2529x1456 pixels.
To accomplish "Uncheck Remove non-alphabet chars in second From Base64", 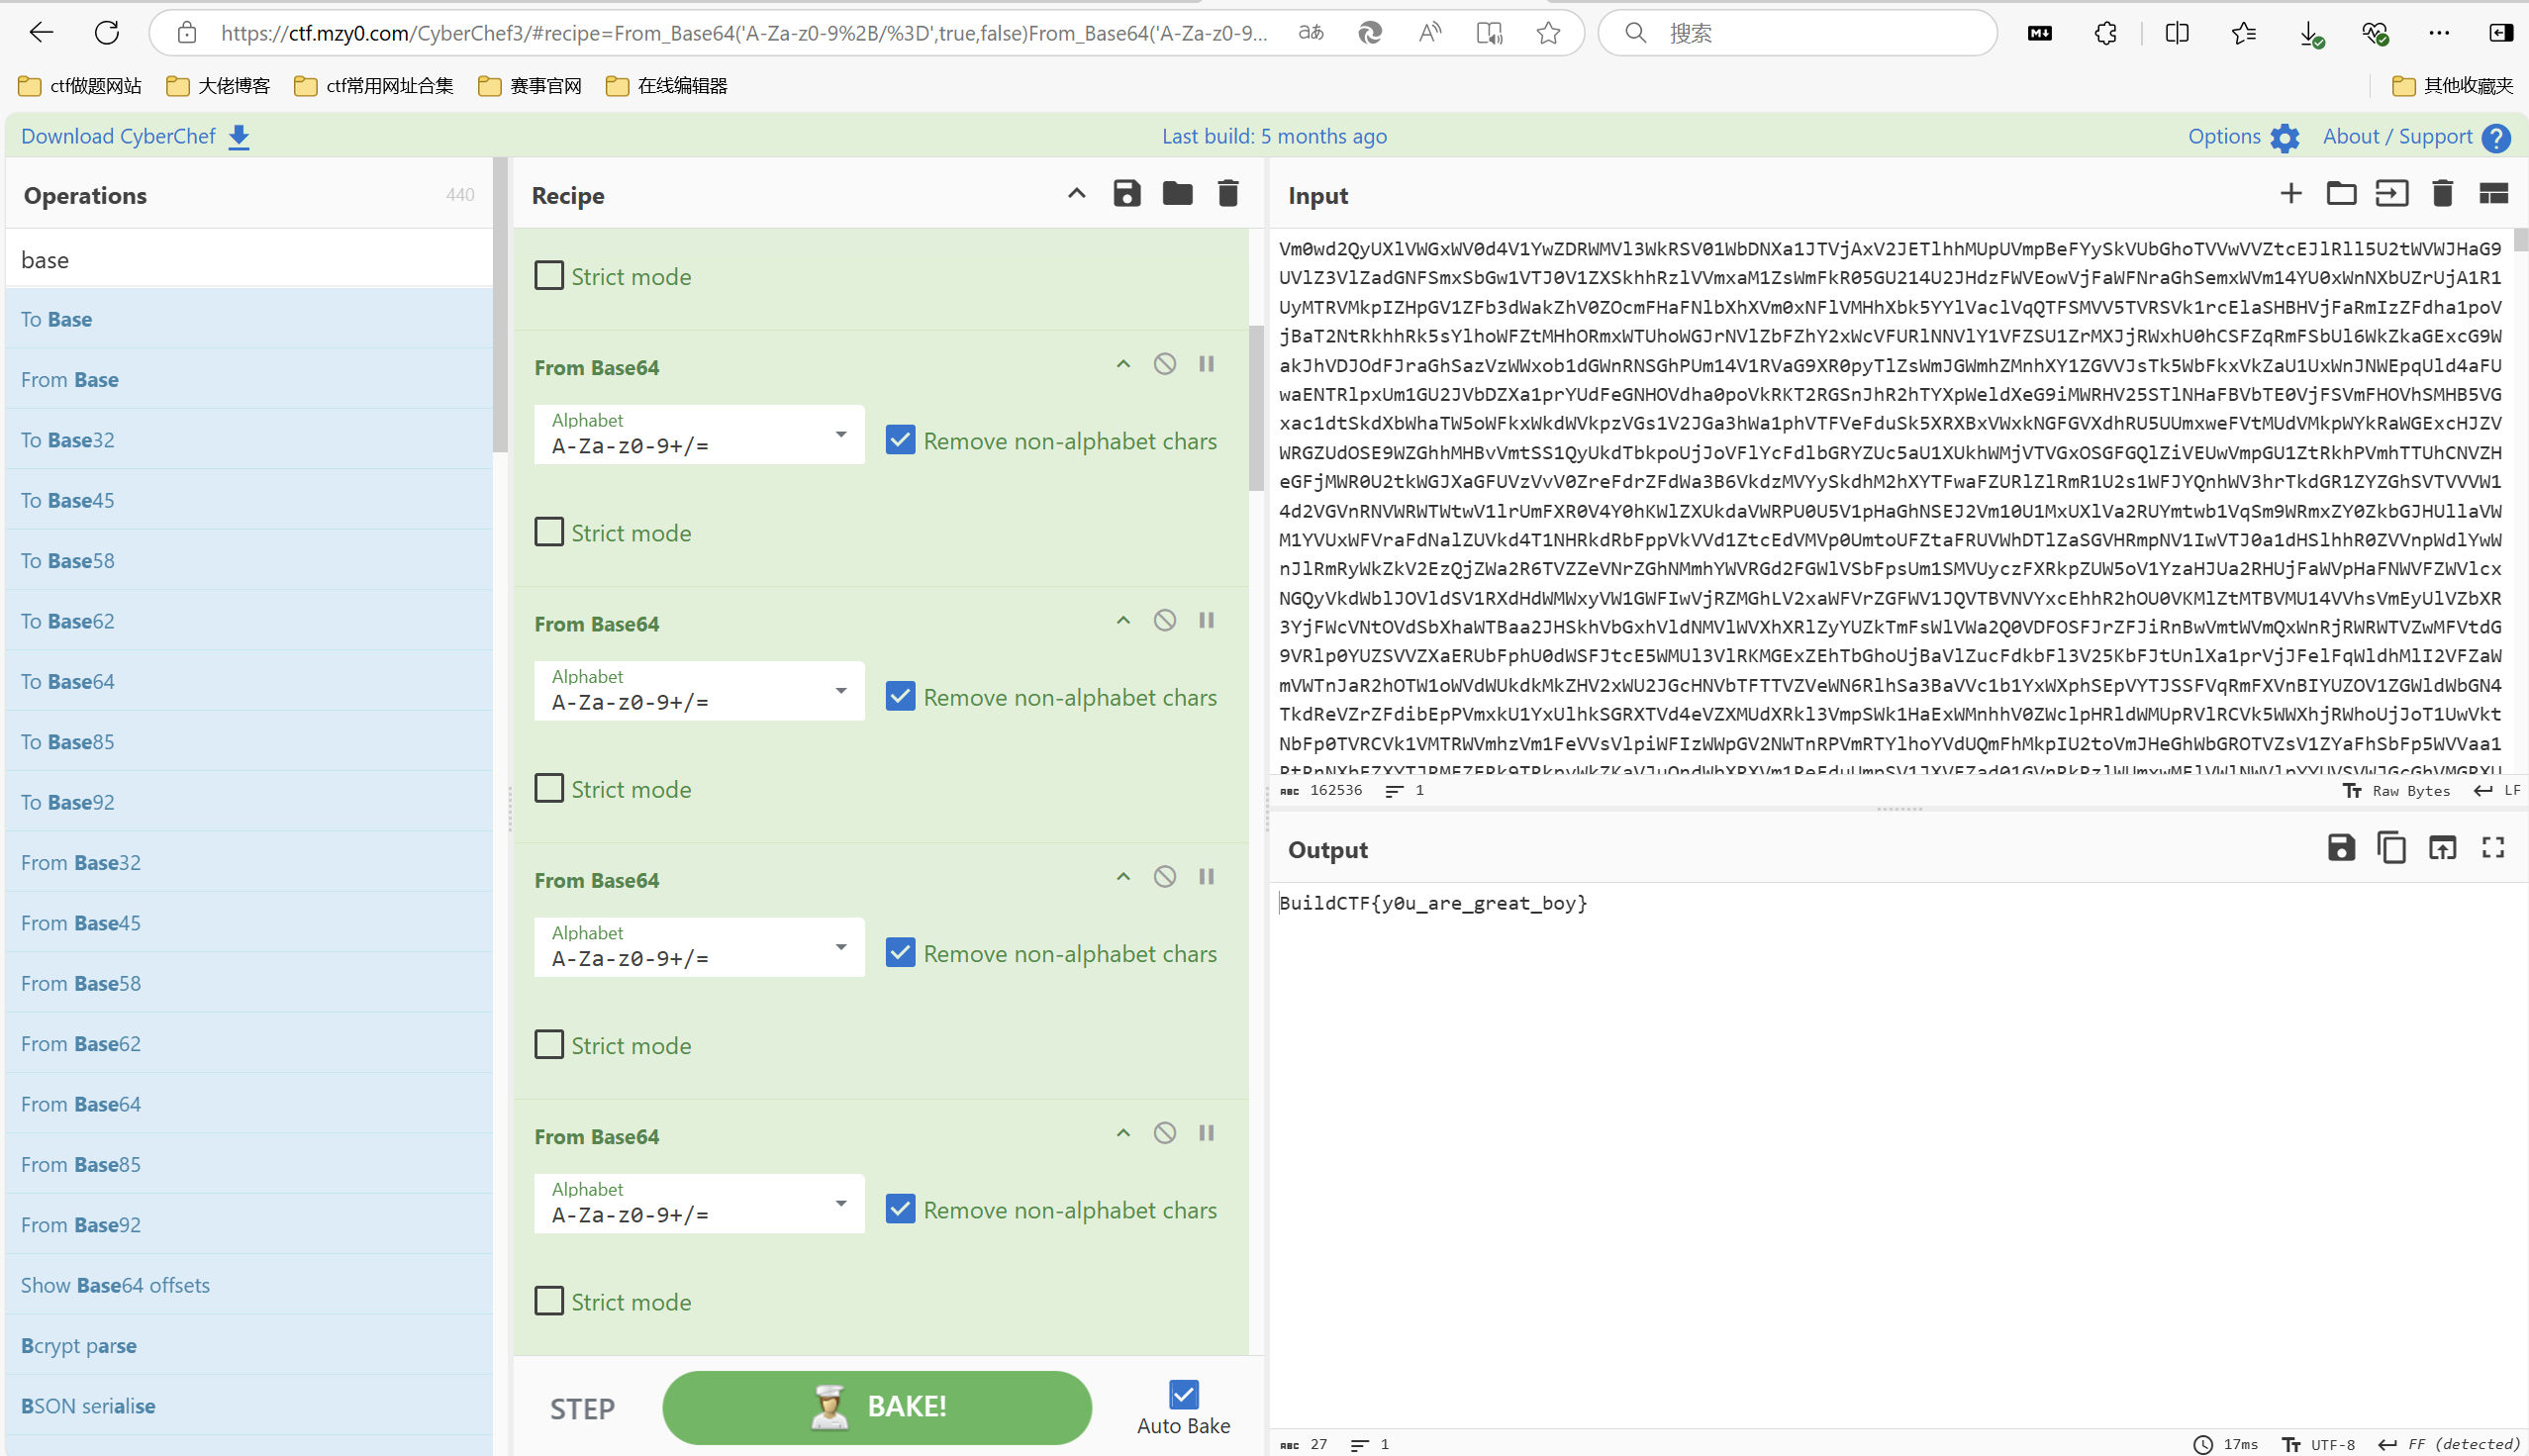I will (900, 696).
